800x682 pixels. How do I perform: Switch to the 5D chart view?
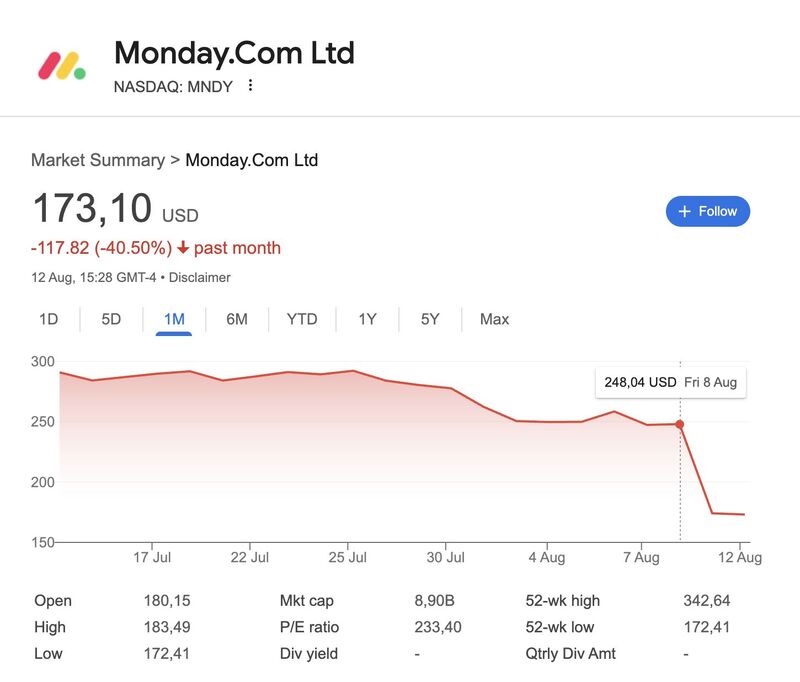click(110, 319)
